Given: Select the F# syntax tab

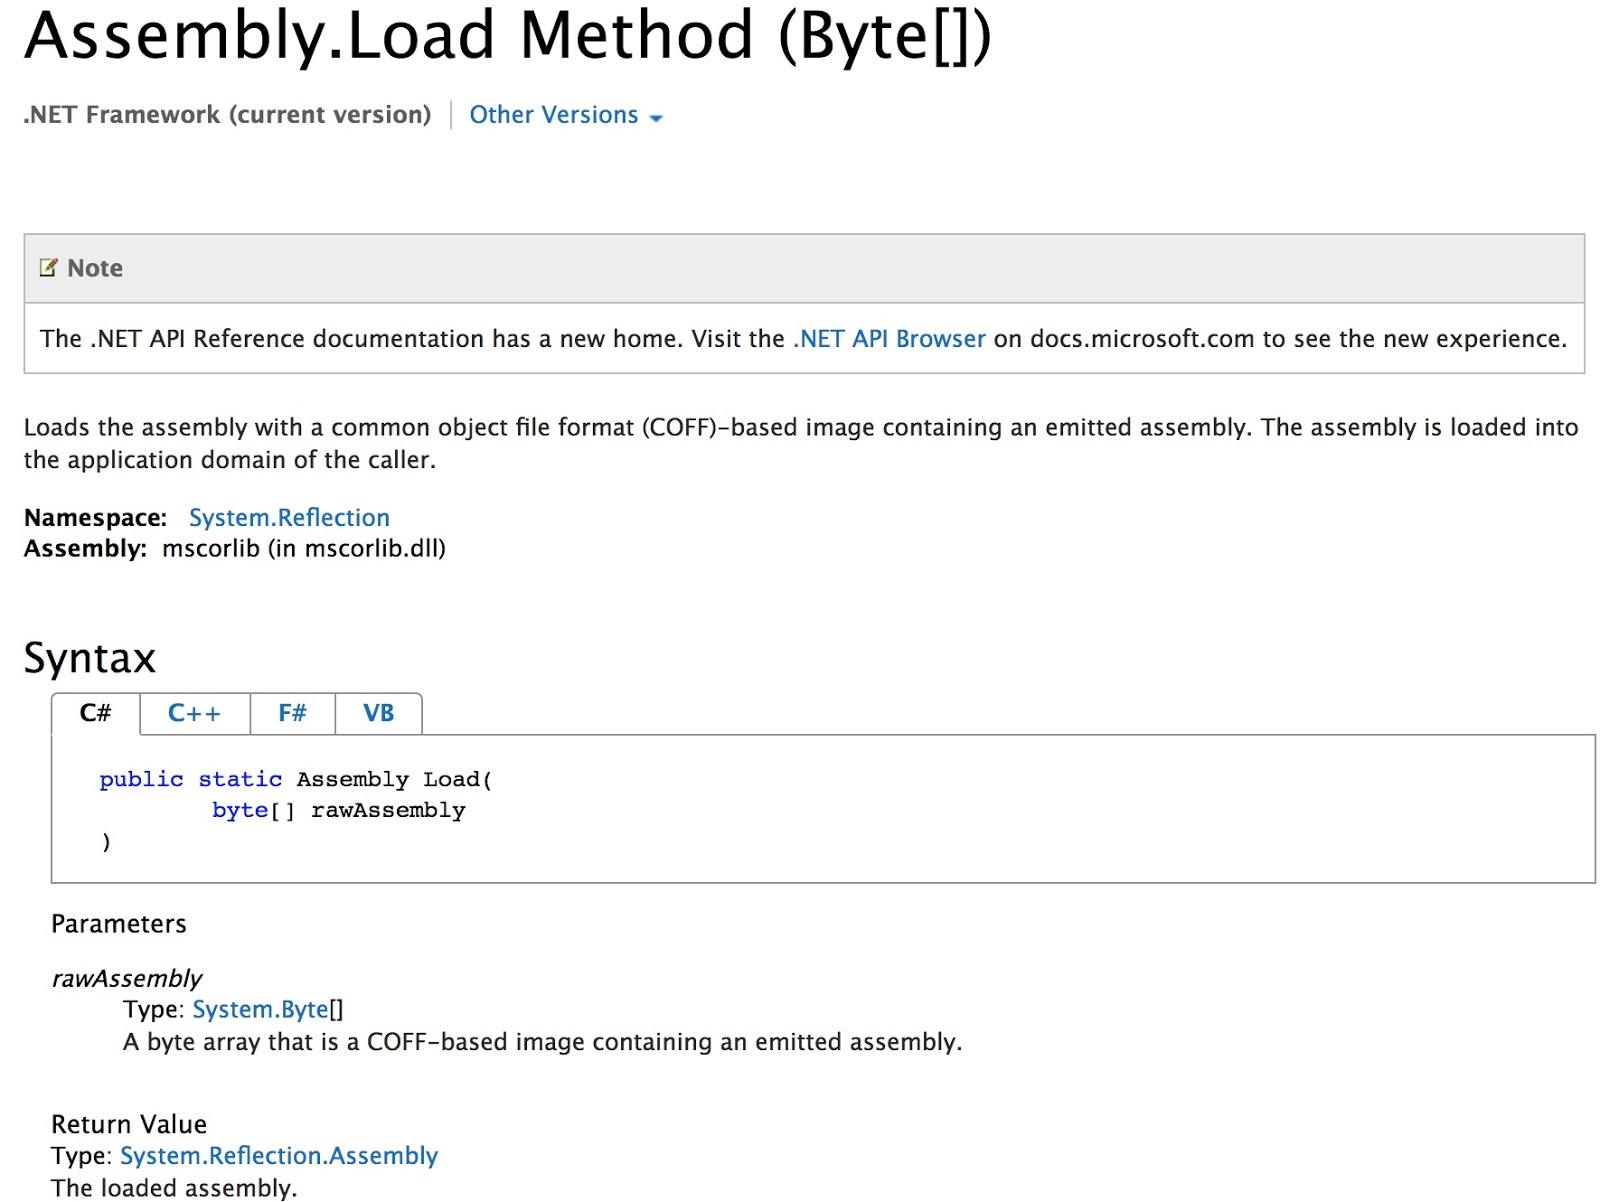Looking at the screenshot, I should pyautogui.click(x=291, y=713).
